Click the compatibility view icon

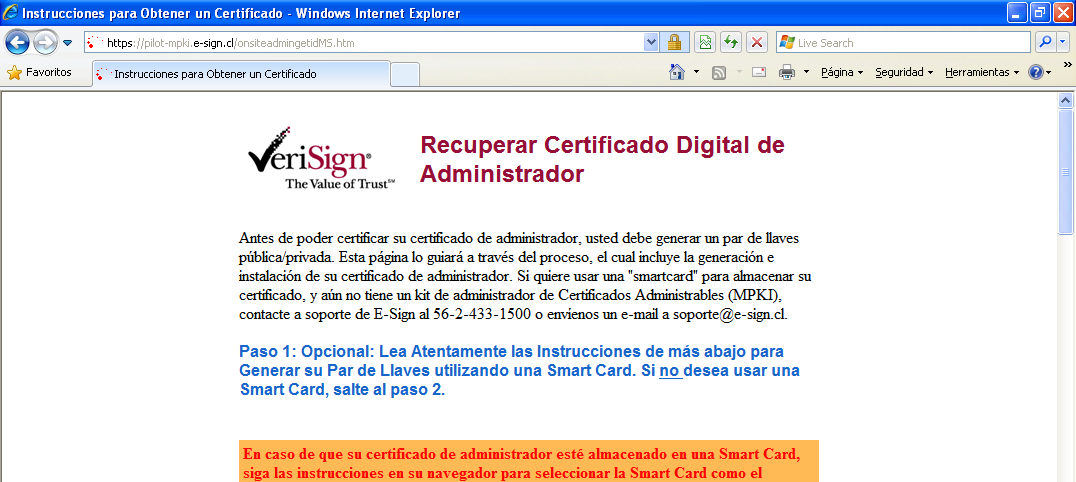pos(705,43)
